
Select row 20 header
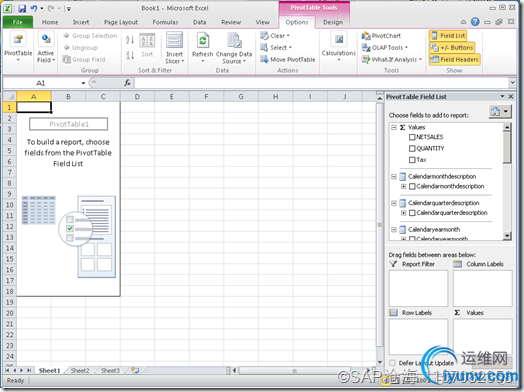[9, 313]
